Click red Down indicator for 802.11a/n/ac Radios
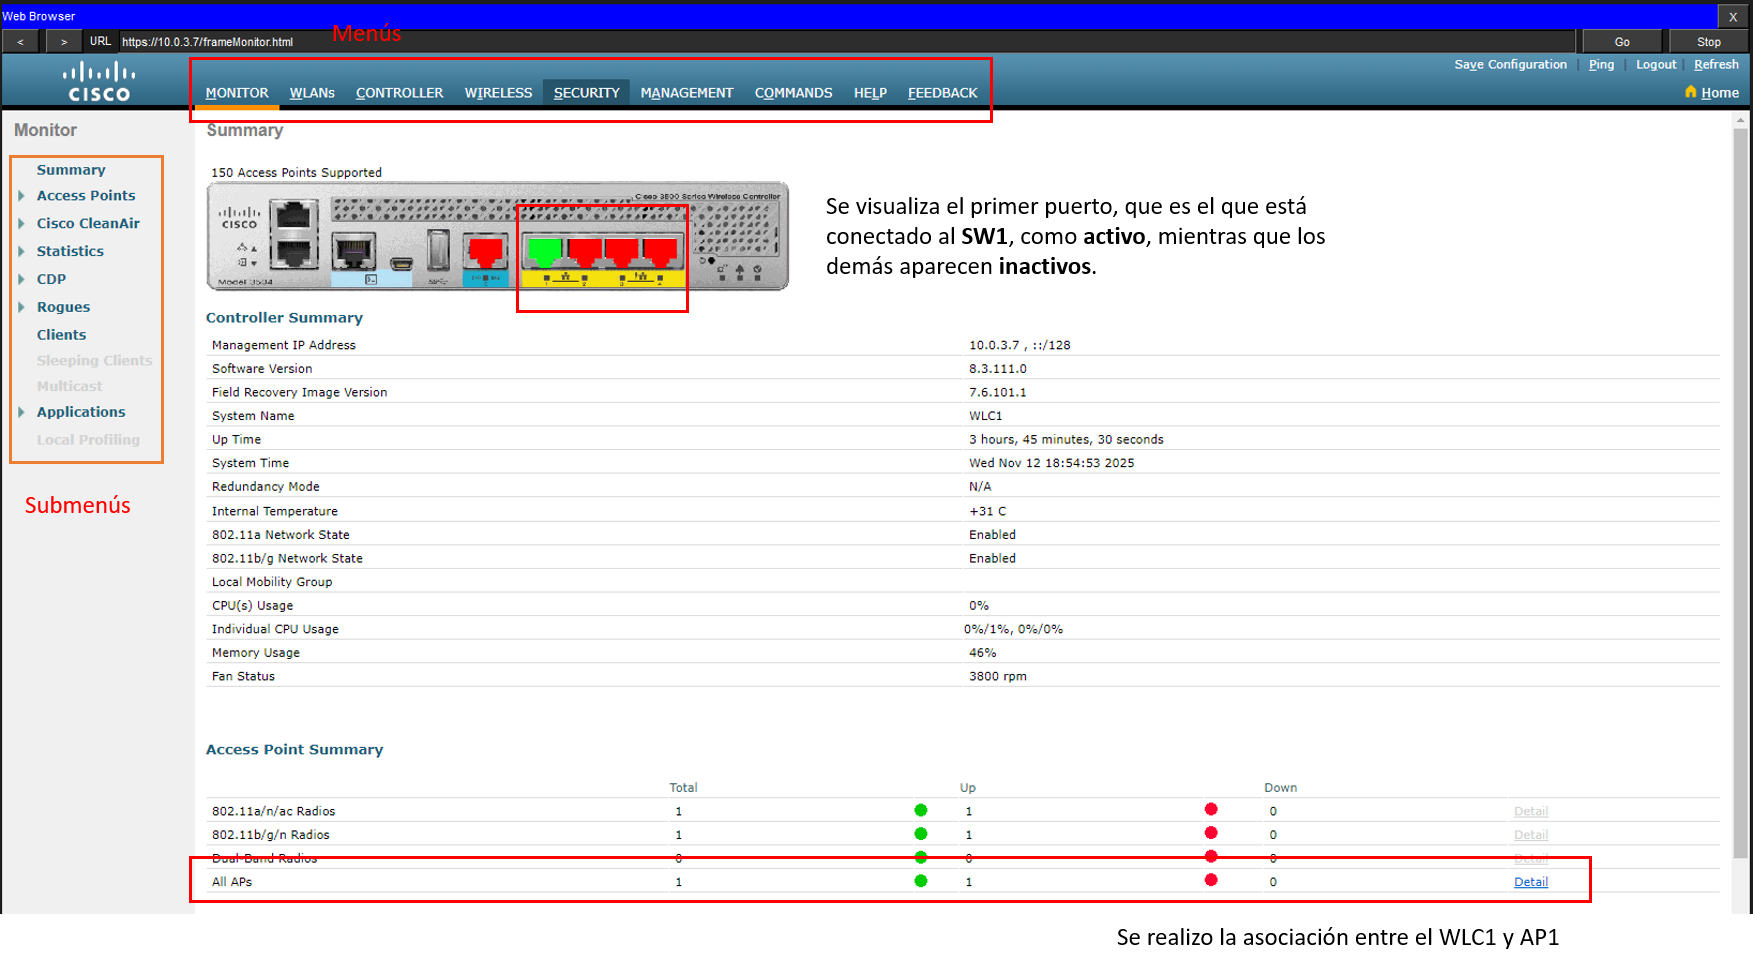Viewport: 1753px width, 967px height. (1211, 810)
